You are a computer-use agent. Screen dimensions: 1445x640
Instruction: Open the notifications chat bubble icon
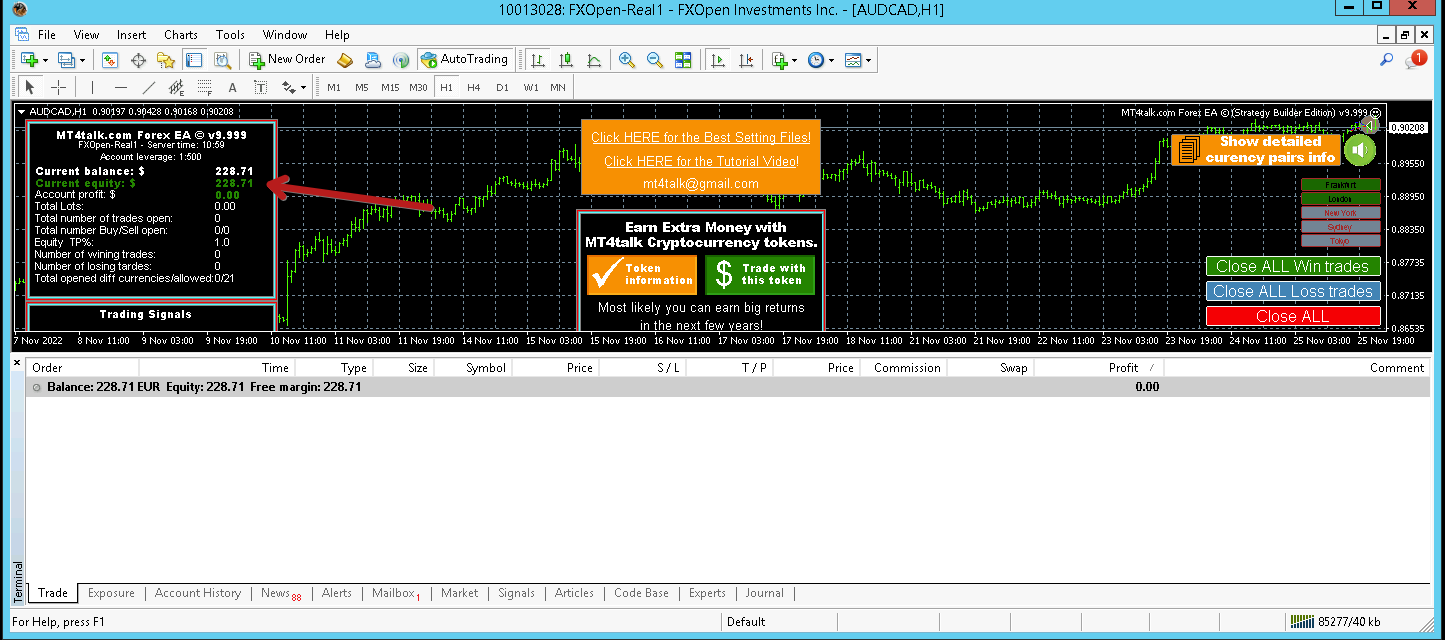click(1415, 60)
